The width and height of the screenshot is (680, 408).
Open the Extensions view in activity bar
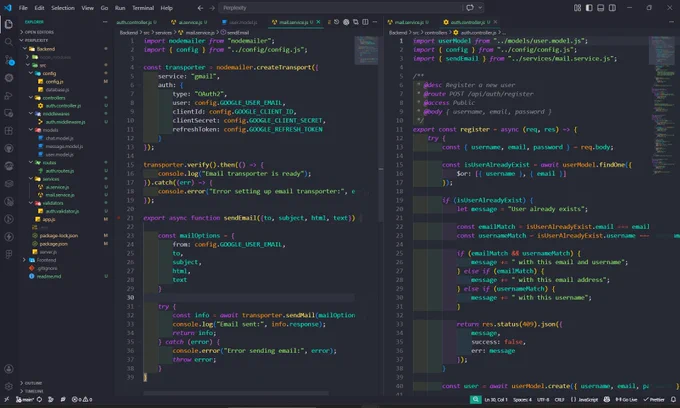9,131
